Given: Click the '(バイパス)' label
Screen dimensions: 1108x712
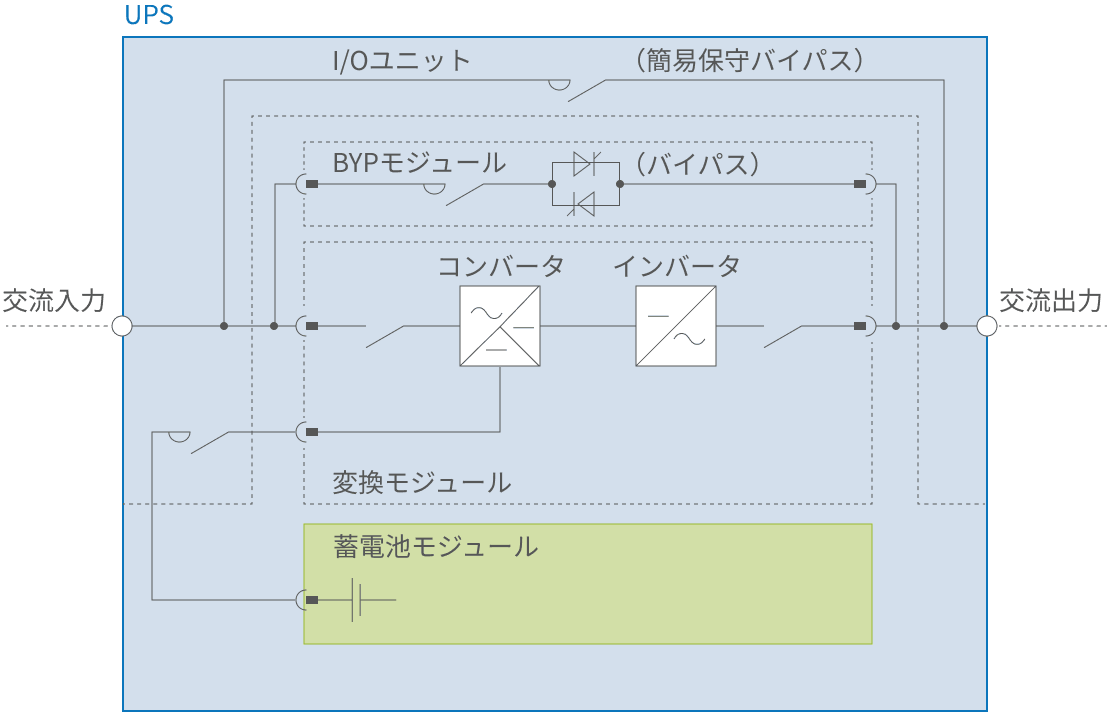Looking at the screenshot, I should 697,164.
